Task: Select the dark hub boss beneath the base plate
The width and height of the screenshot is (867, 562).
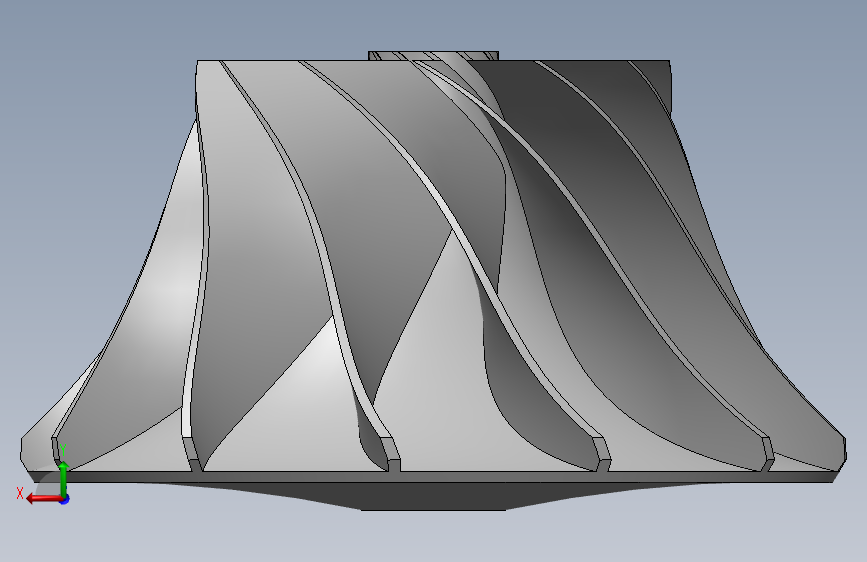Action: pyautogui.click(x=434, y=496)
